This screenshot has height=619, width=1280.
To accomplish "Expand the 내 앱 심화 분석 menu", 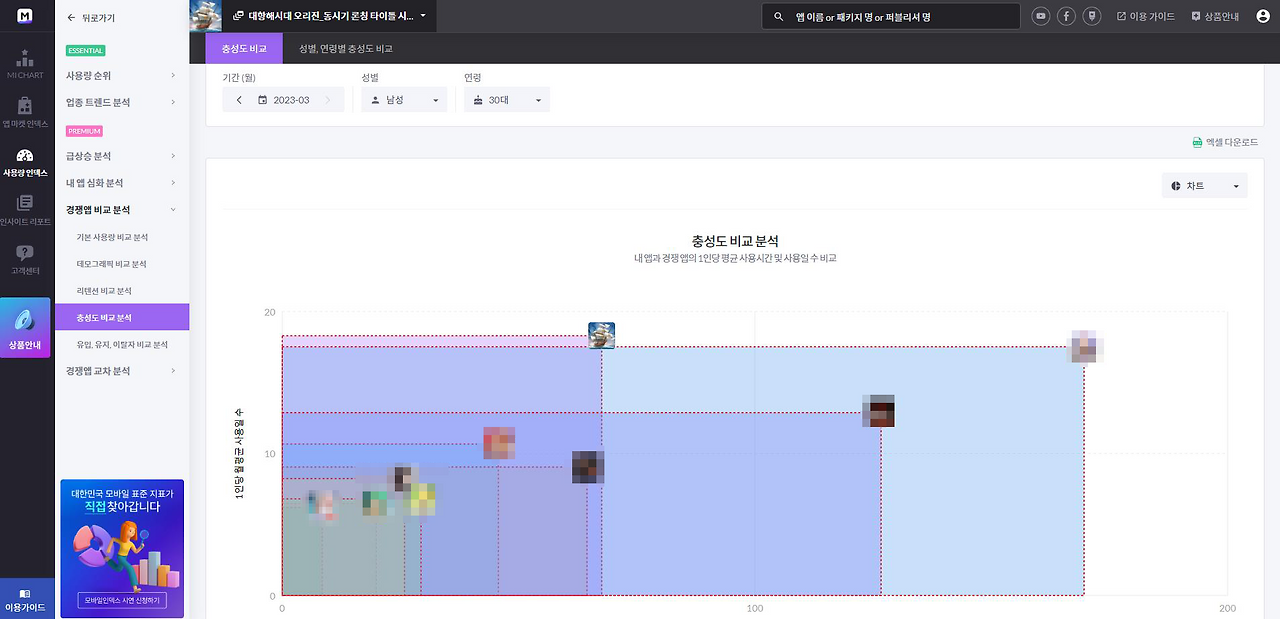I will (122, 183).
